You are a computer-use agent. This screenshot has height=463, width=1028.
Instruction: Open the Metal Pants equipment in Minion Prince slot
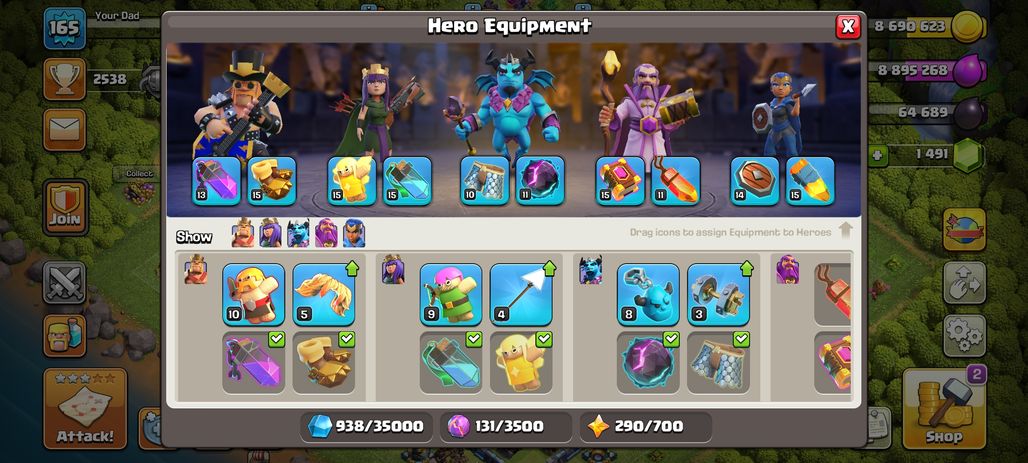pyautogui.click(x=484, y=180)
